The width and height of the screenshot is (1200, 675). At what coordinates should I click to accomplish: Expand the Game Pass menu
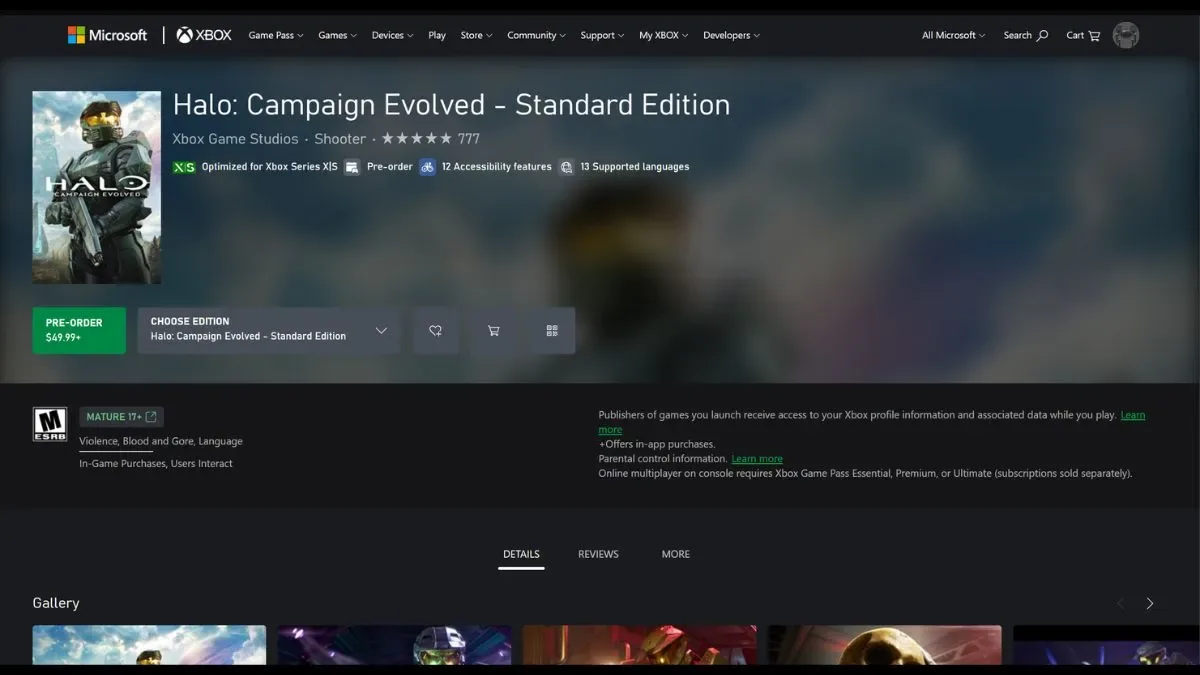click(x=276, y=35)
